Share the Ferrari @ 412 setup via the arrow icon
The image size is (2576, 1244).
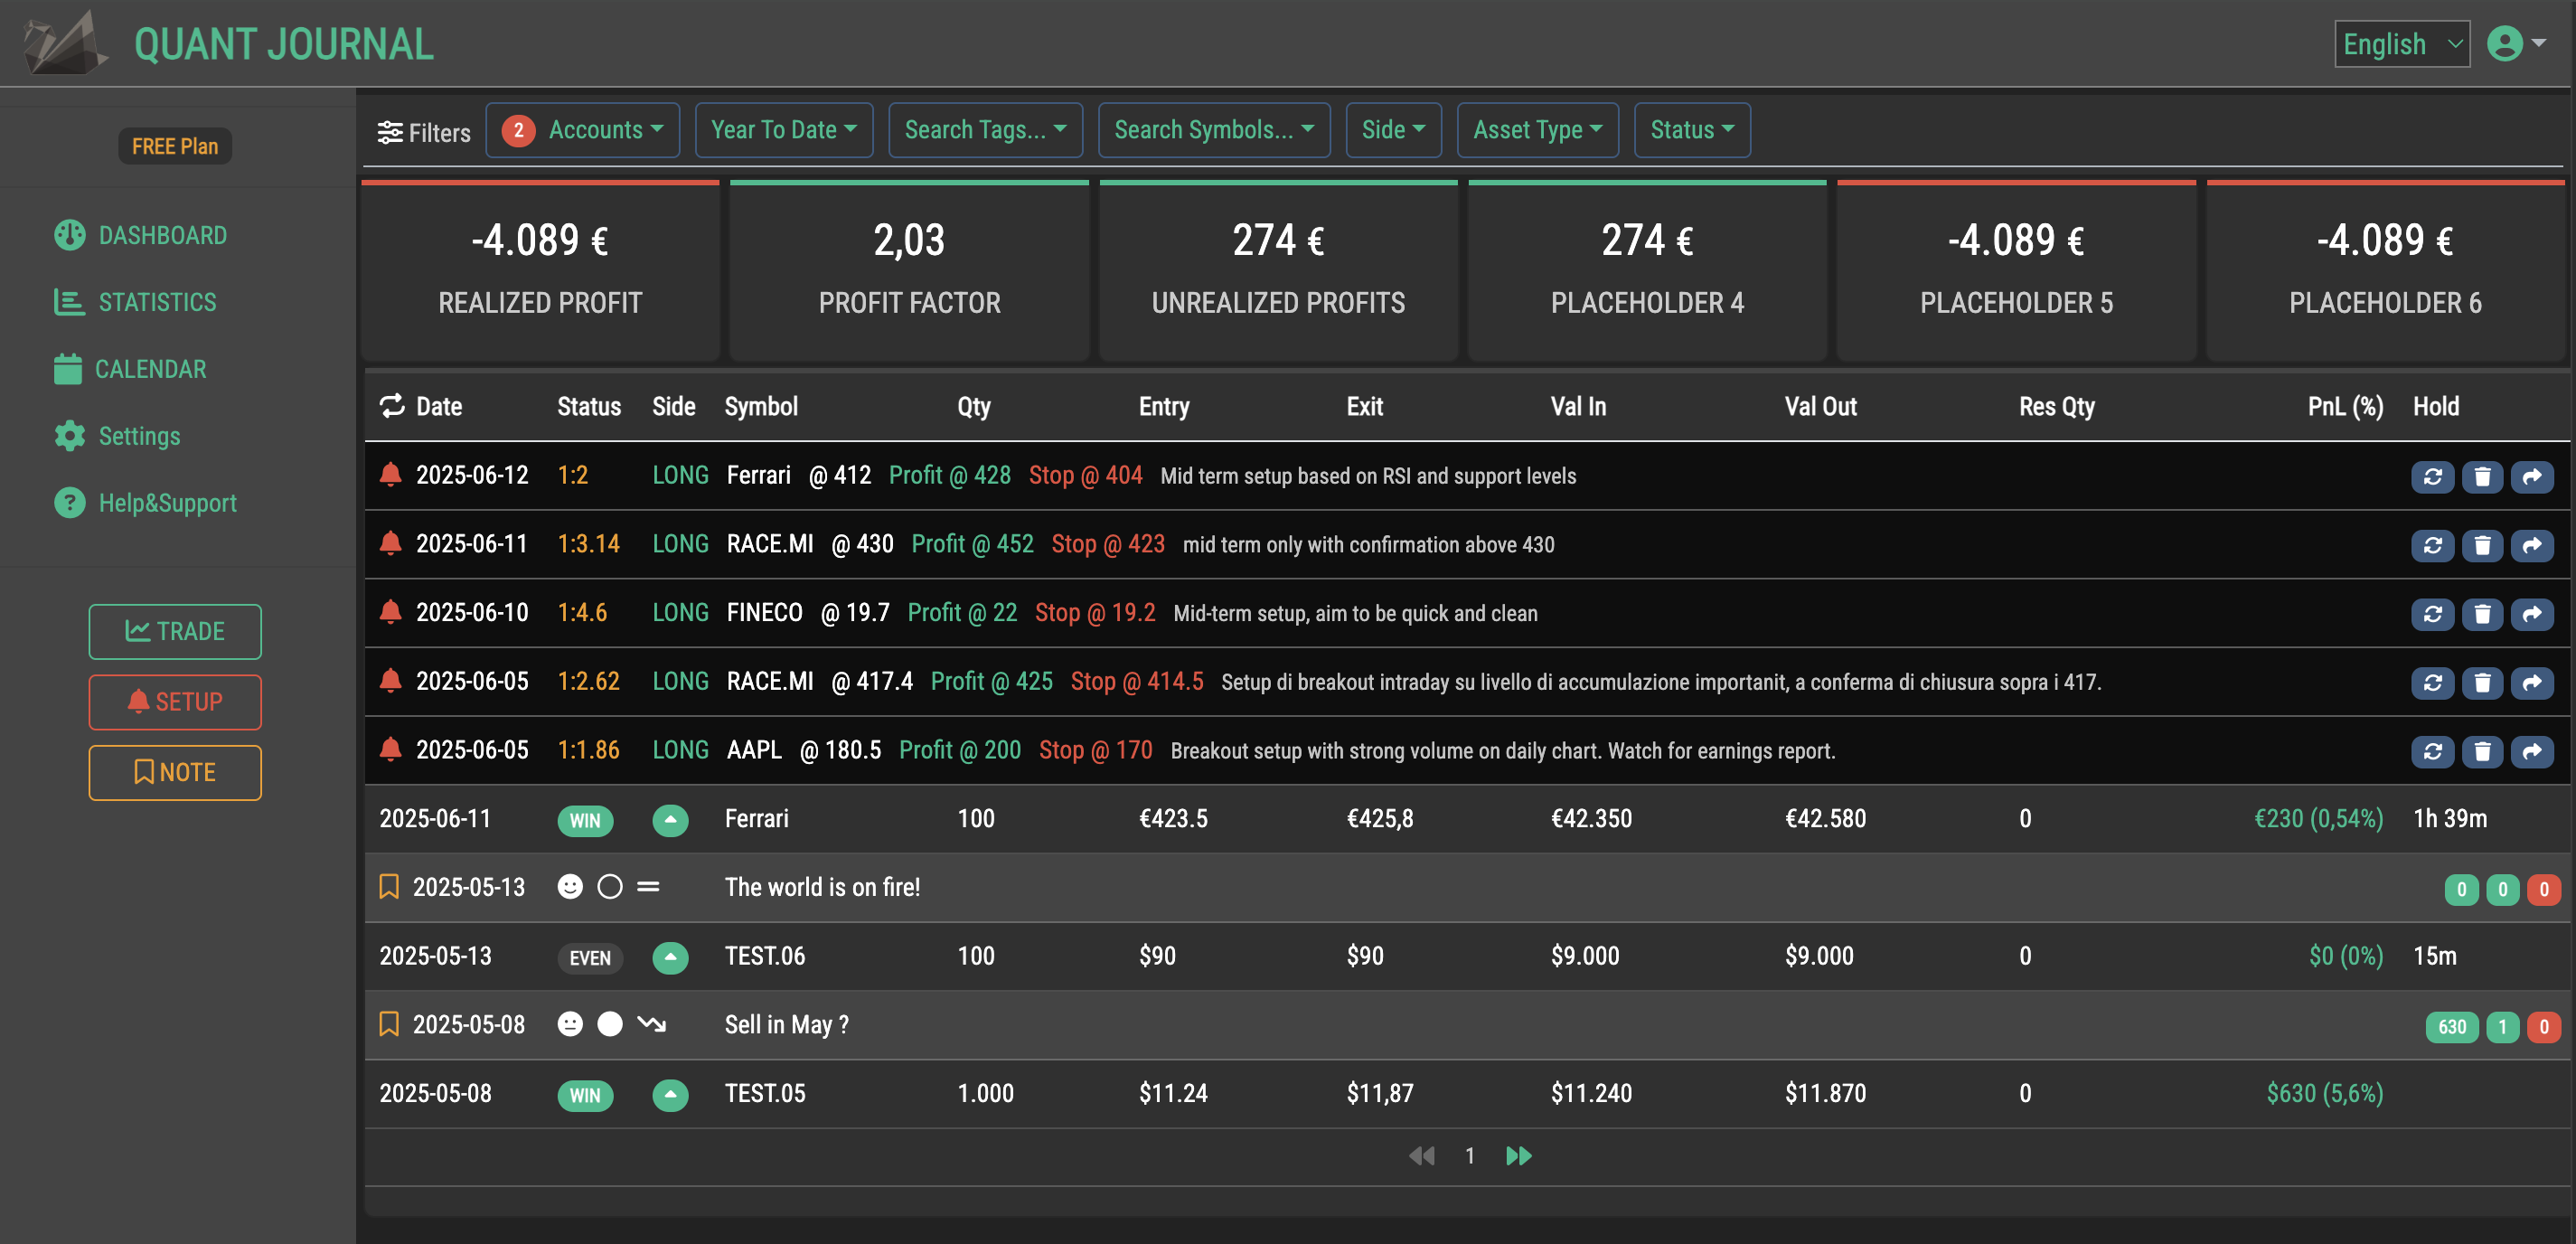[2532, 477]
